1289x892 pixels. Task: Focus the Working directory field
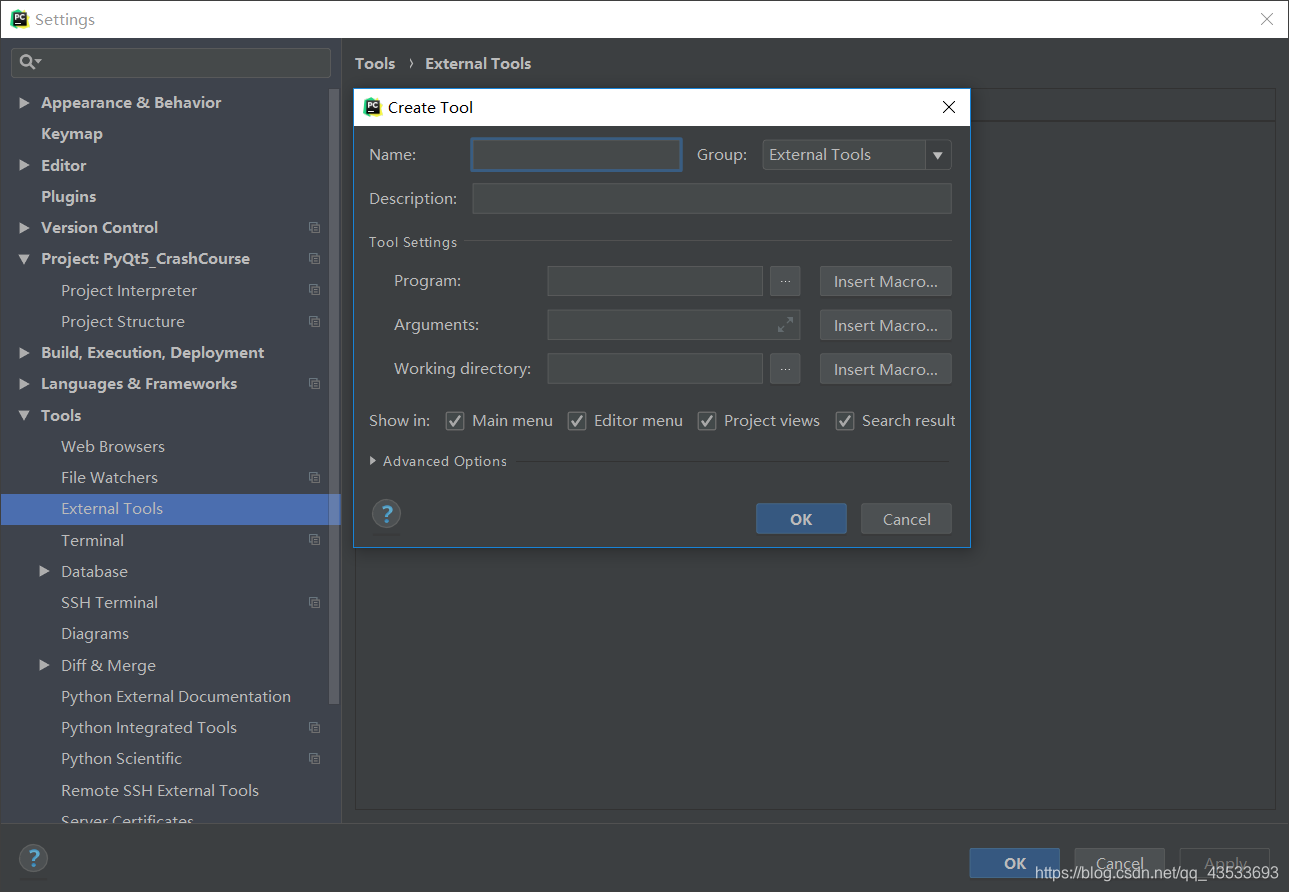(655, 369)
